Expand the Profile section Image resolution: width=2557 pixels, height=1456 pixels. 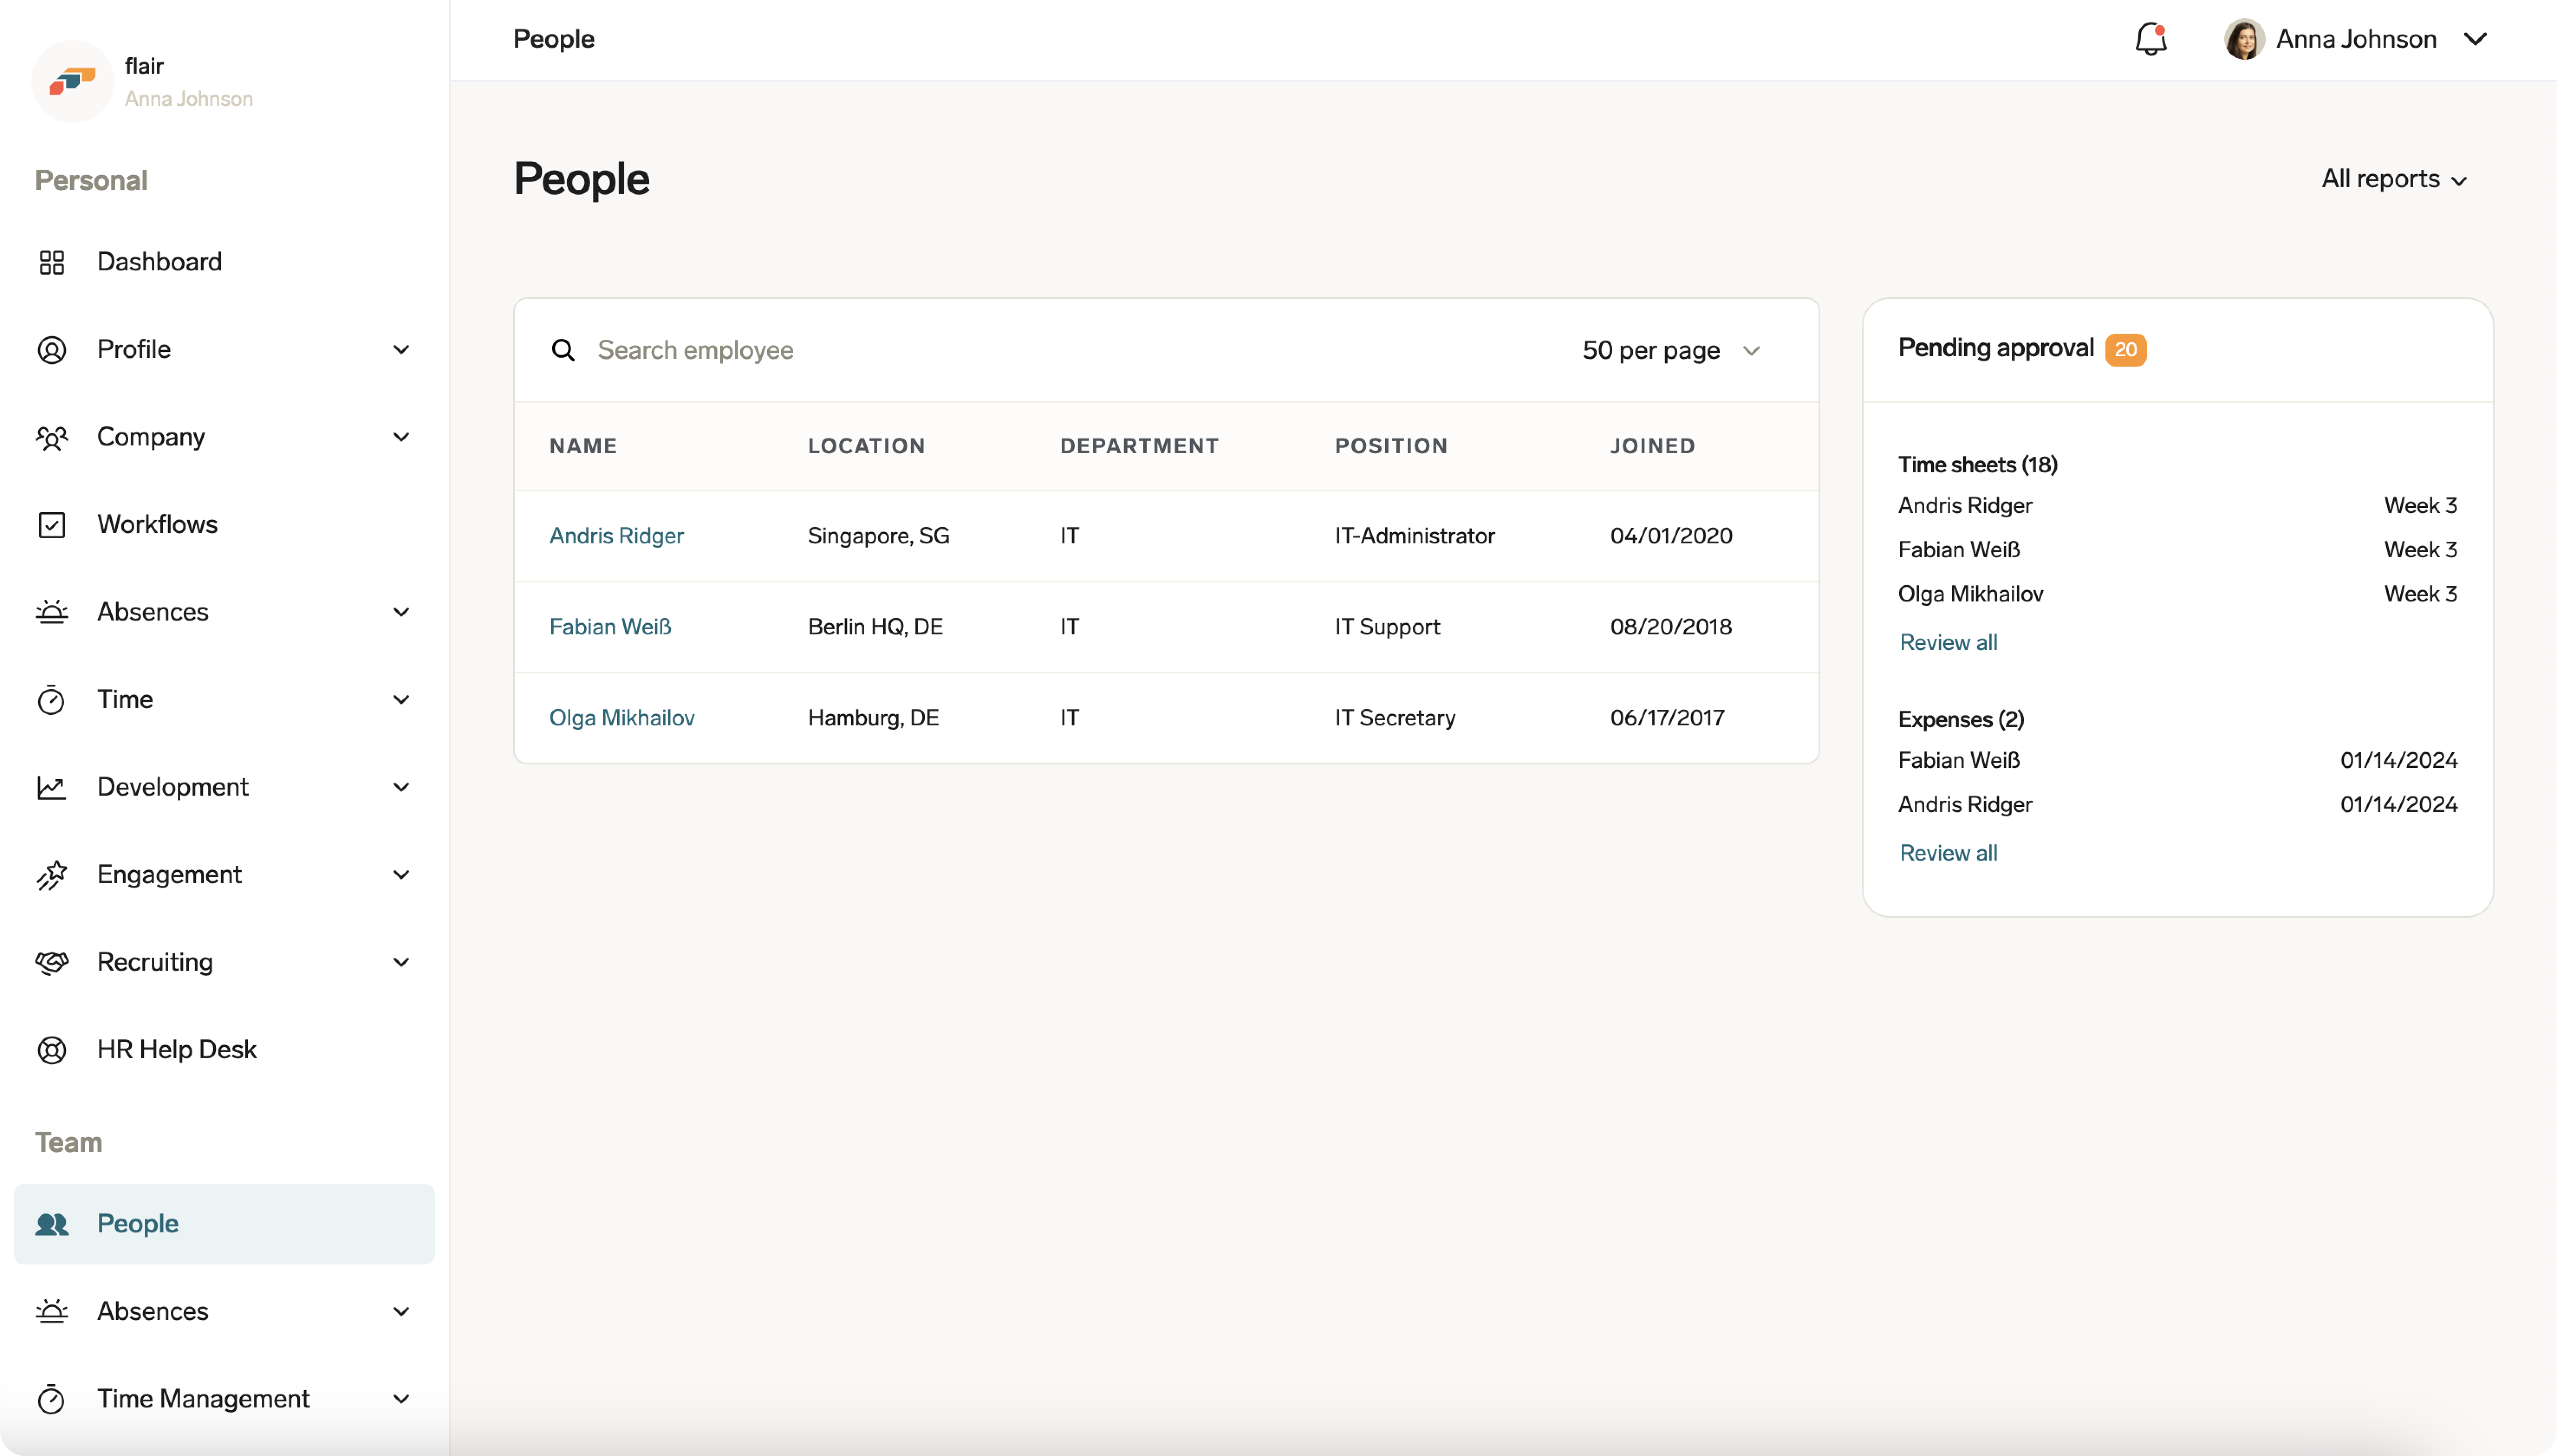401,349
